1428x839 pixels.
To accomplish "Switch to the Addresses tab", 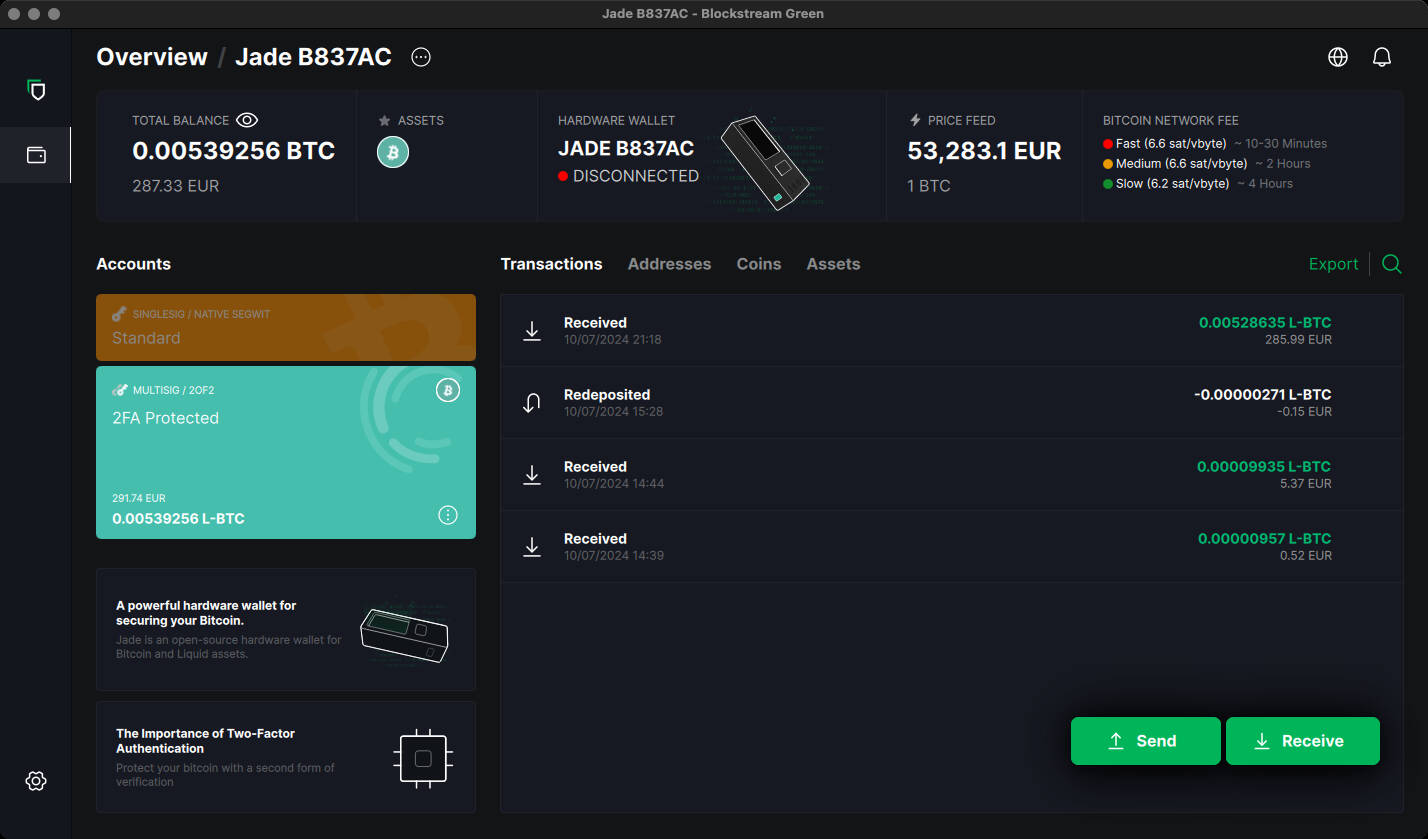I will point(669,264).
